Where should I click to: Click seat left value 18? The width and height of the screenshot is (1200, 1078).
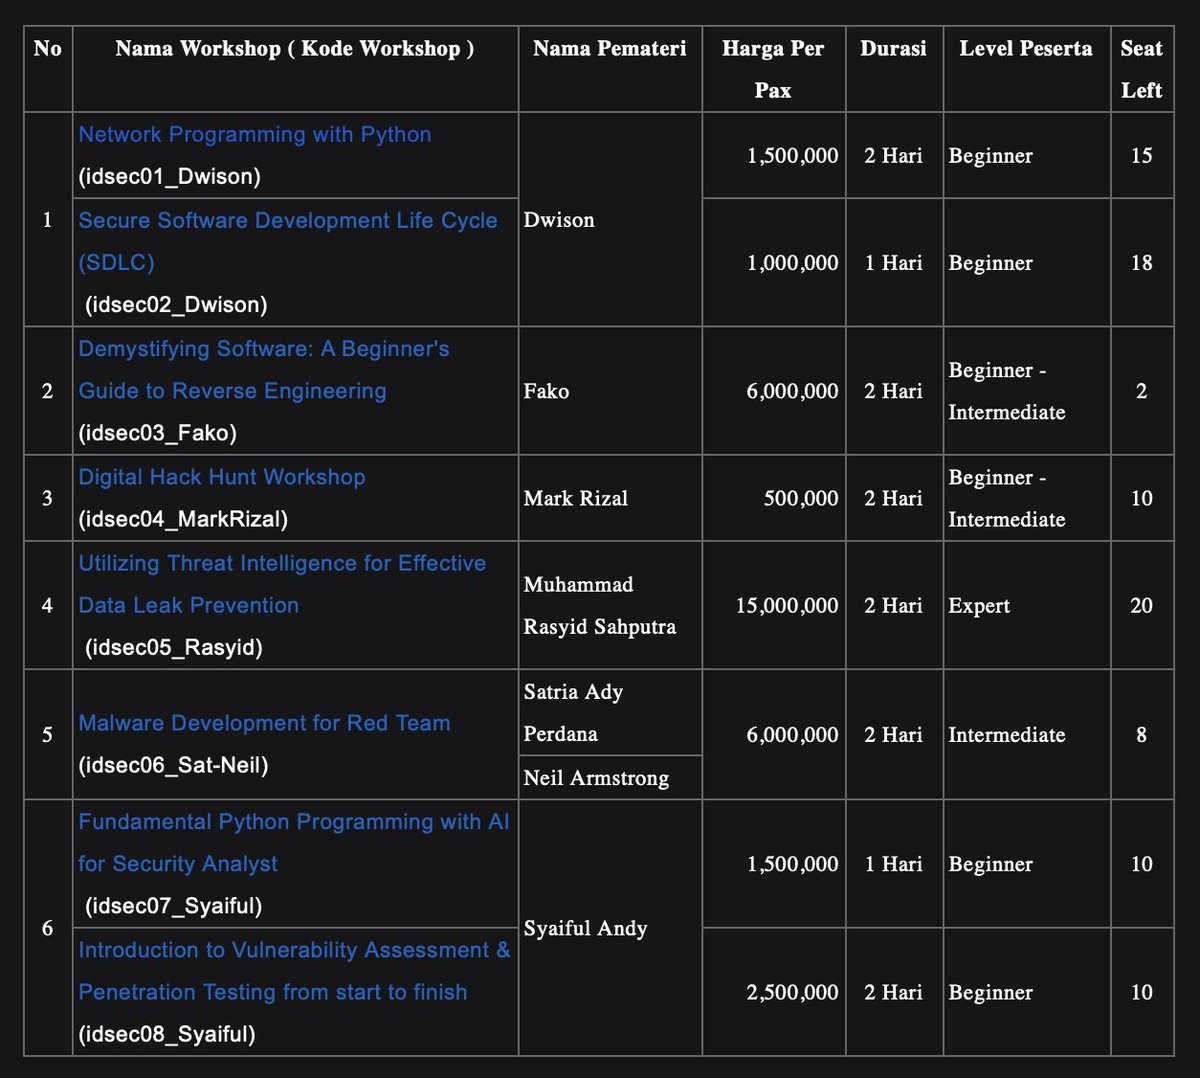click(x=1141, y=263)
